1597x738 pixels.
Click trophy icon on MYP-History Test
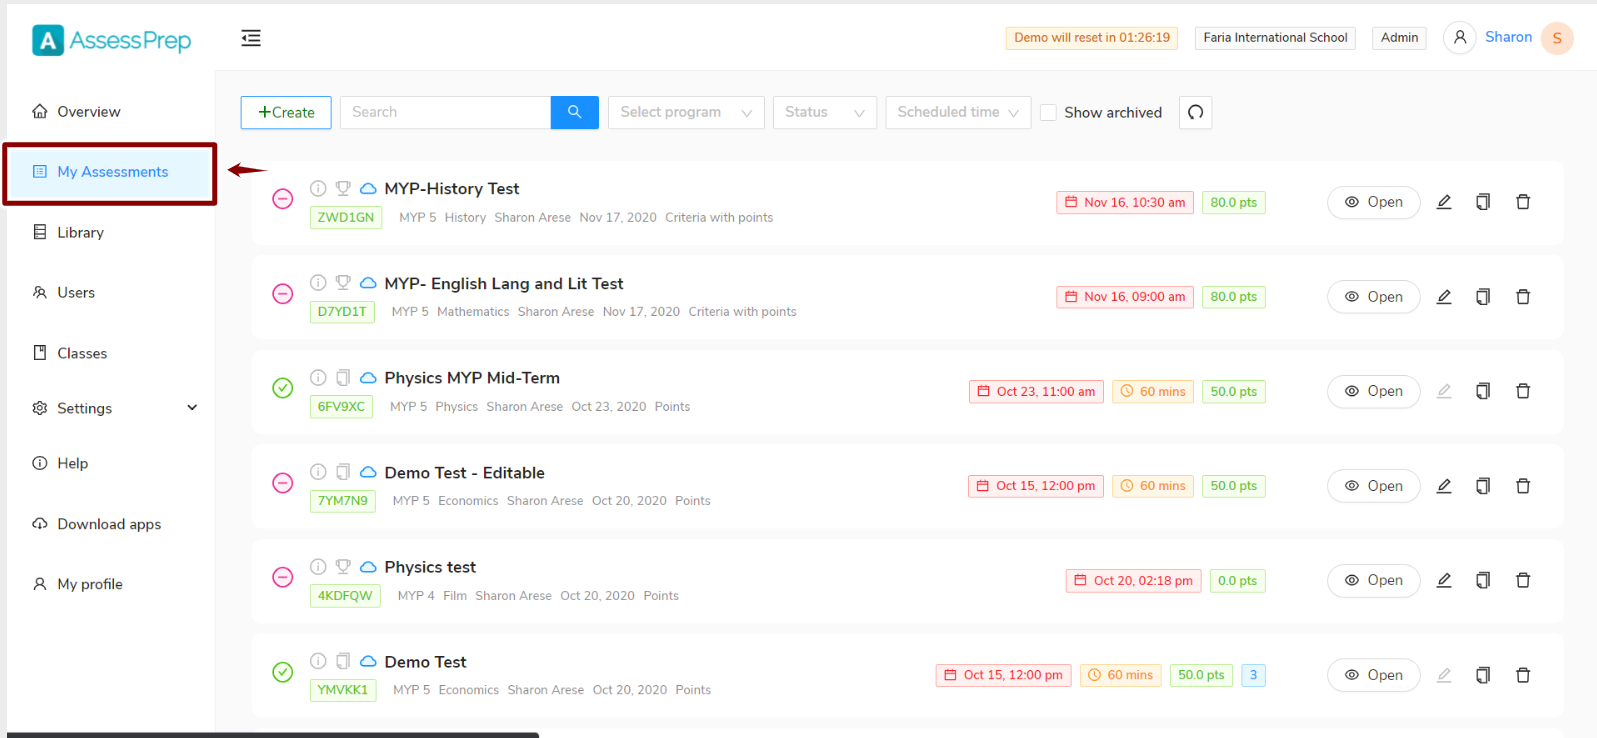click(x=343, y=188)
